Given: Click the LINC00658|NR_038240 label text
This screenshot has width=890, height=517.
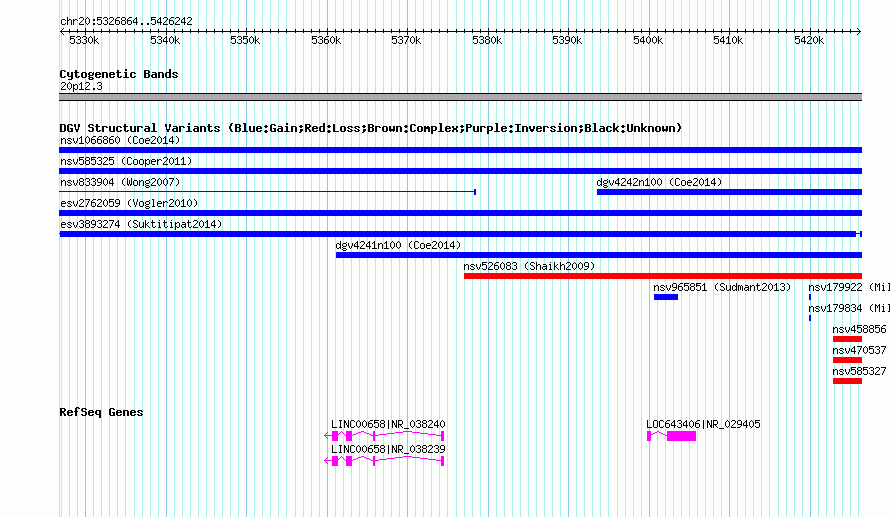Looking at the screenshot, I should 388,424.
